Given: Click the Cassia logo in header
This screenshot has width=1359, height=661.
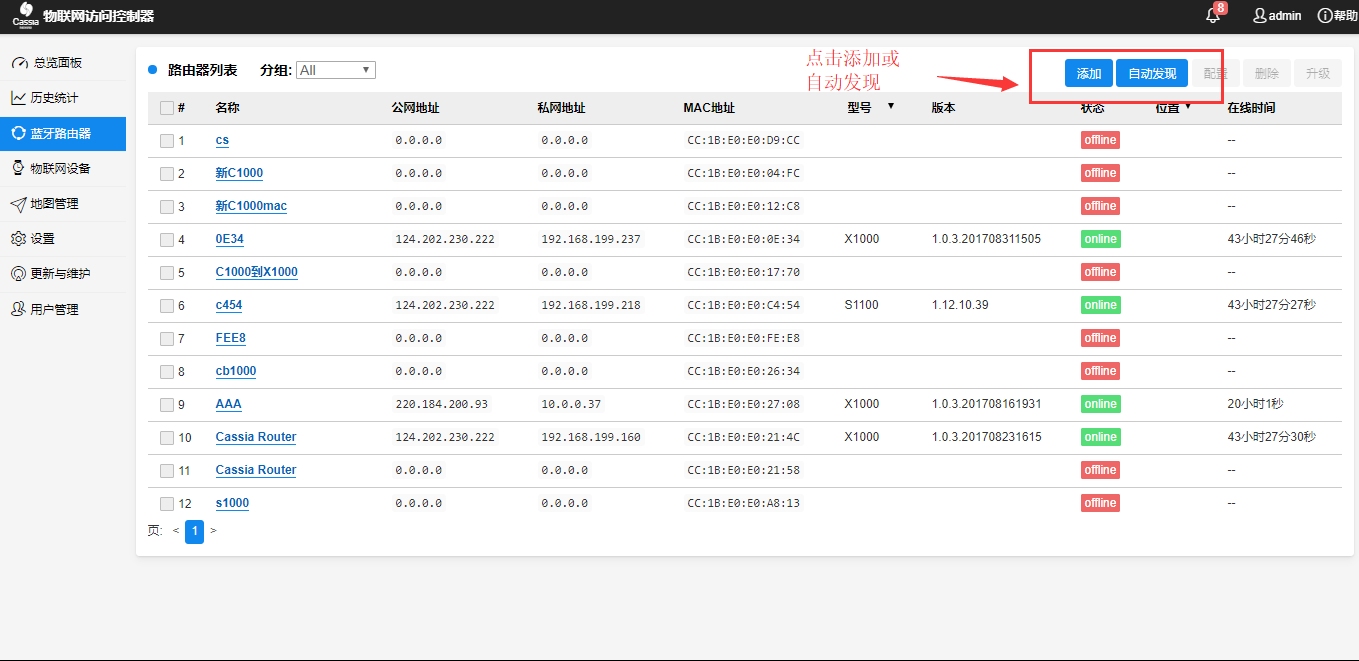Looking at the screenshot, I should click(x=25, y=14).
